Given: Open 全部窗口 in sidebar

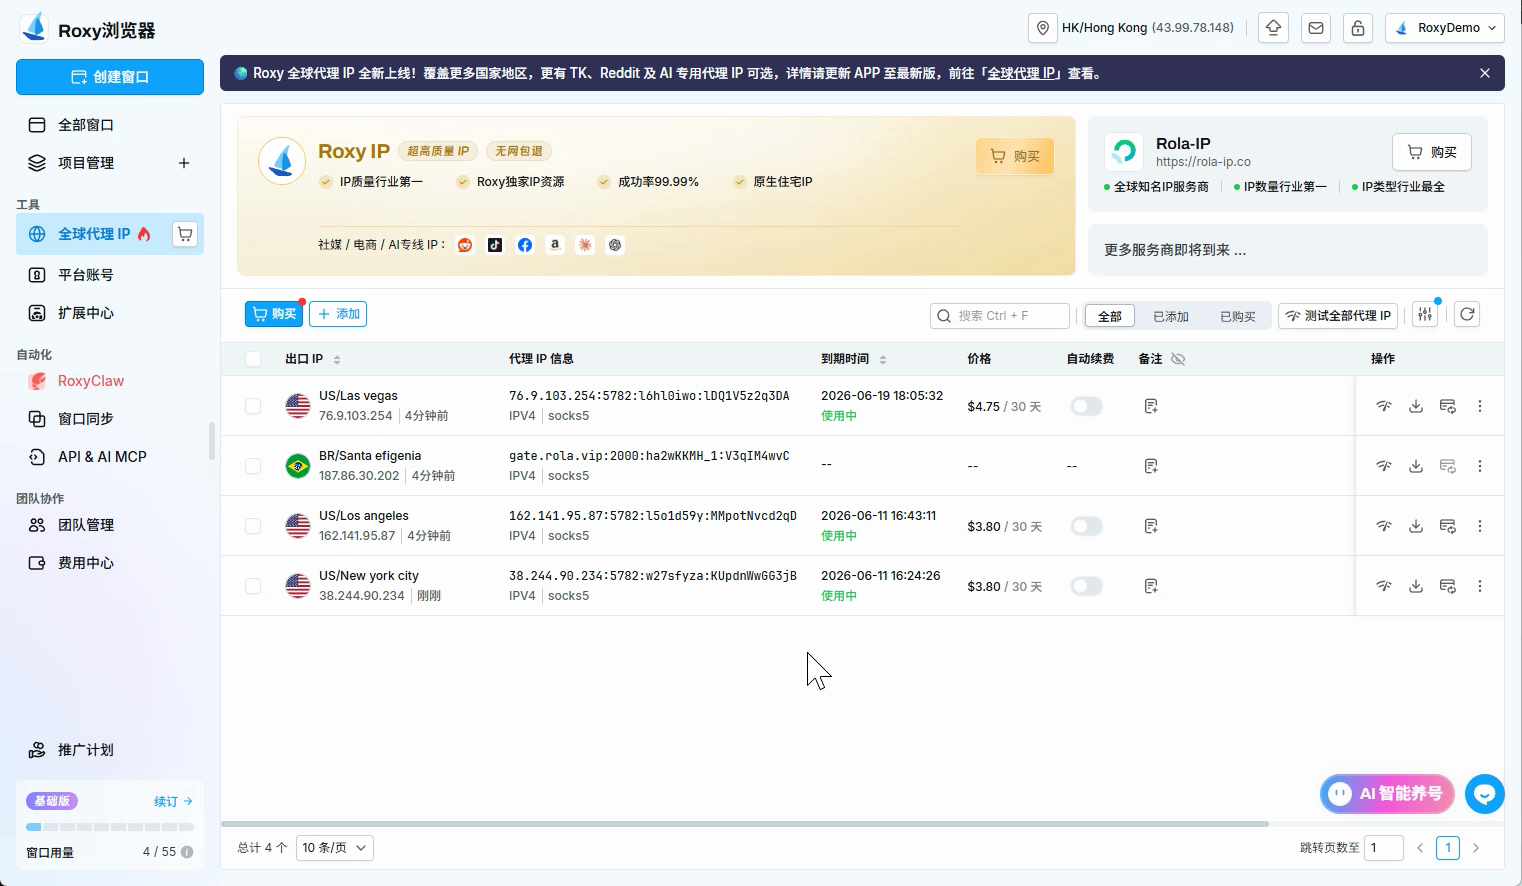Looking at the screenshot, I should pyautogui.click(x=110, y=125).
